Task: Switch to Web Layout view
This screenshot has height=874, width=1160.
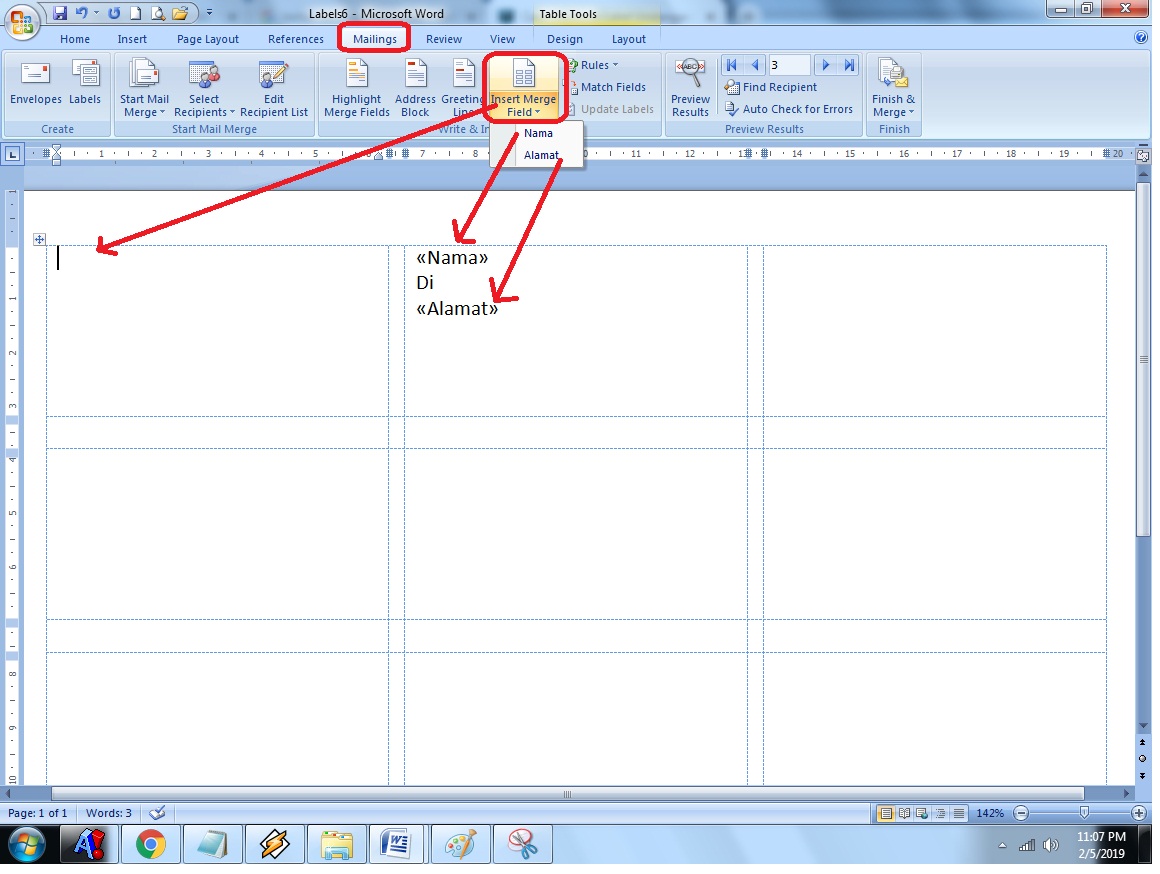Action: point(922,813)
